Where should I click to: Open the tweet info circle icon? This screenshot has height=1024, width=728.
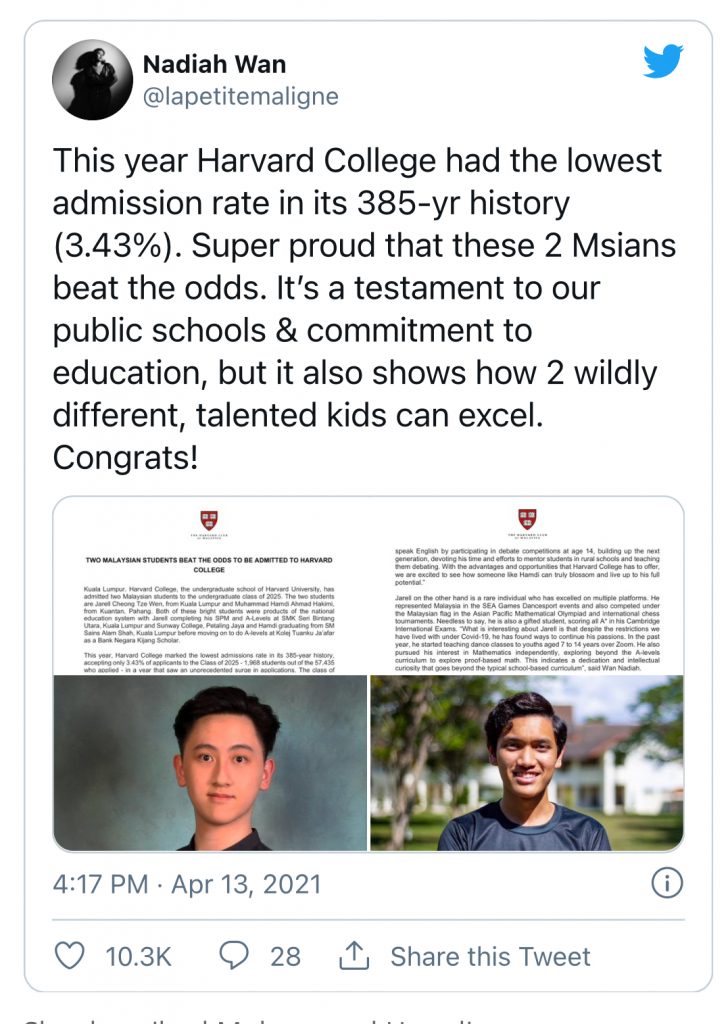point(666,882)
